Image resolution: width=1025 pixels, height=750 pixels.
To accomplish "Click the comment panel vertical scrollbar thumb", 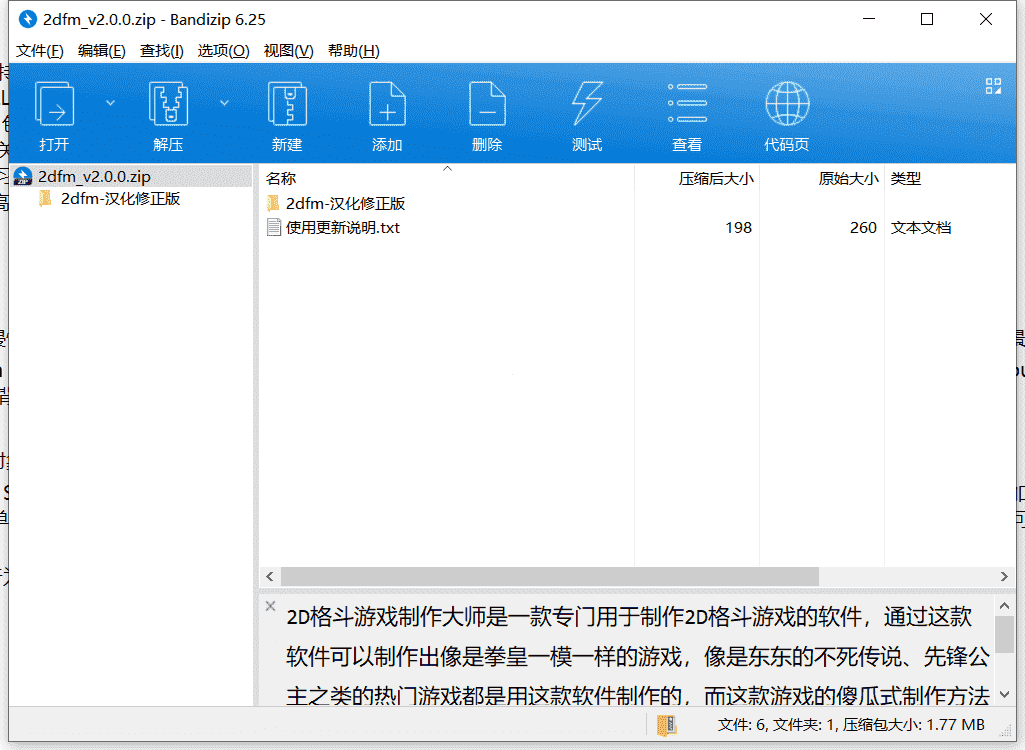I will tap(1005, 634).
